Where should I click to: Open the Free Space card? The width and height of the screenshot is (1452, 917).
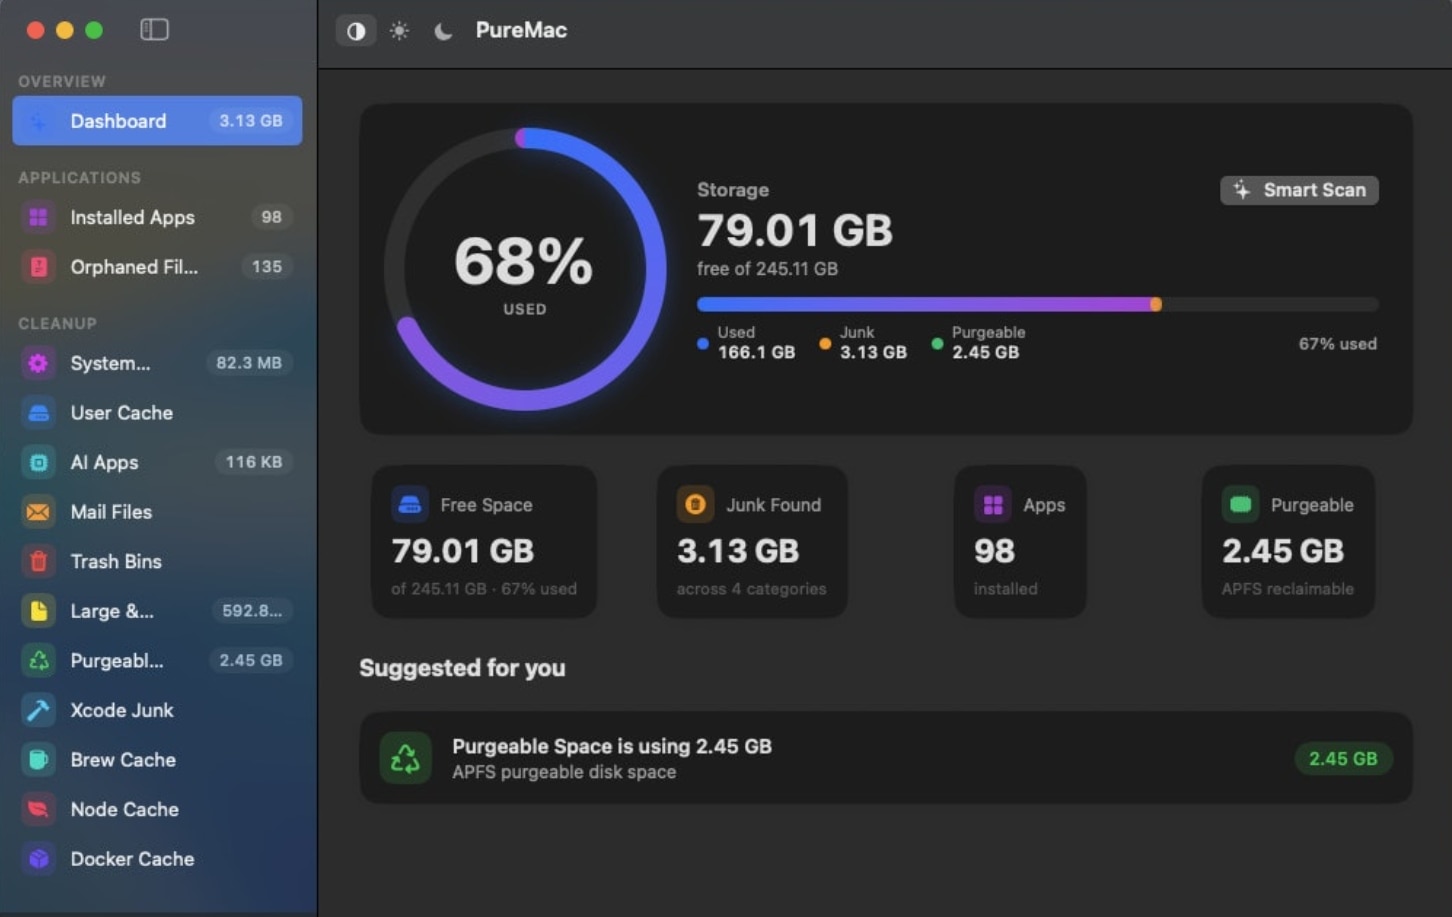click(x=484, y=541)
